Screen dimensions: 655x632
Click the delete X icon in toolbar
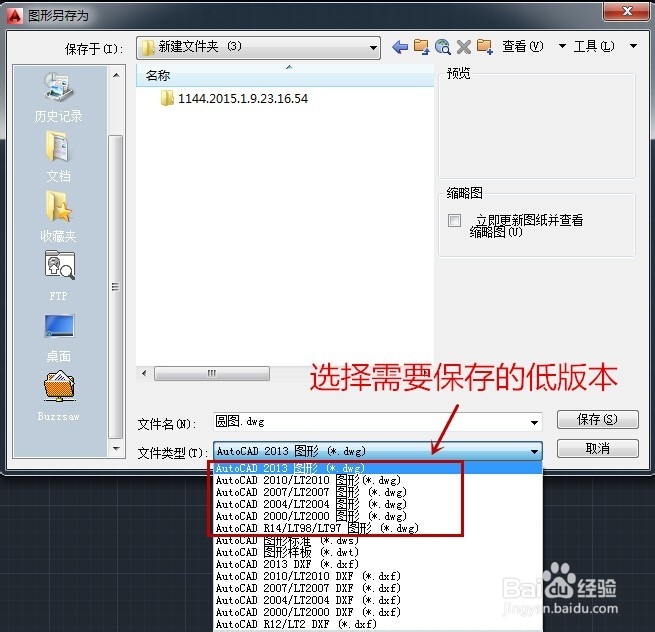point(464,47)
